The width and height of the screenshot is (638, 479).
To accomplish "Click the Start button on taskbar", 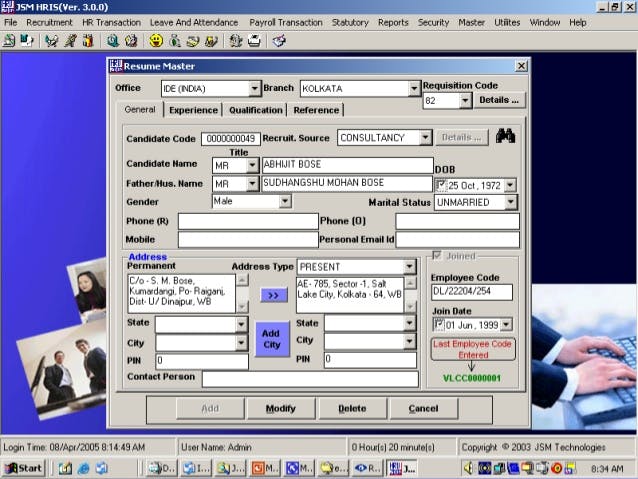I will (x=24, y=467).
